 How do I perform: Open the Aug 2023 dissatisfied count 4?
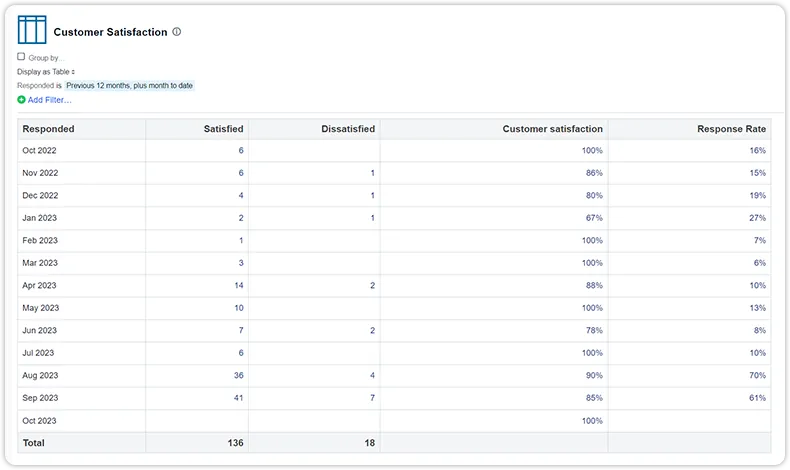[x=372, y=375]
